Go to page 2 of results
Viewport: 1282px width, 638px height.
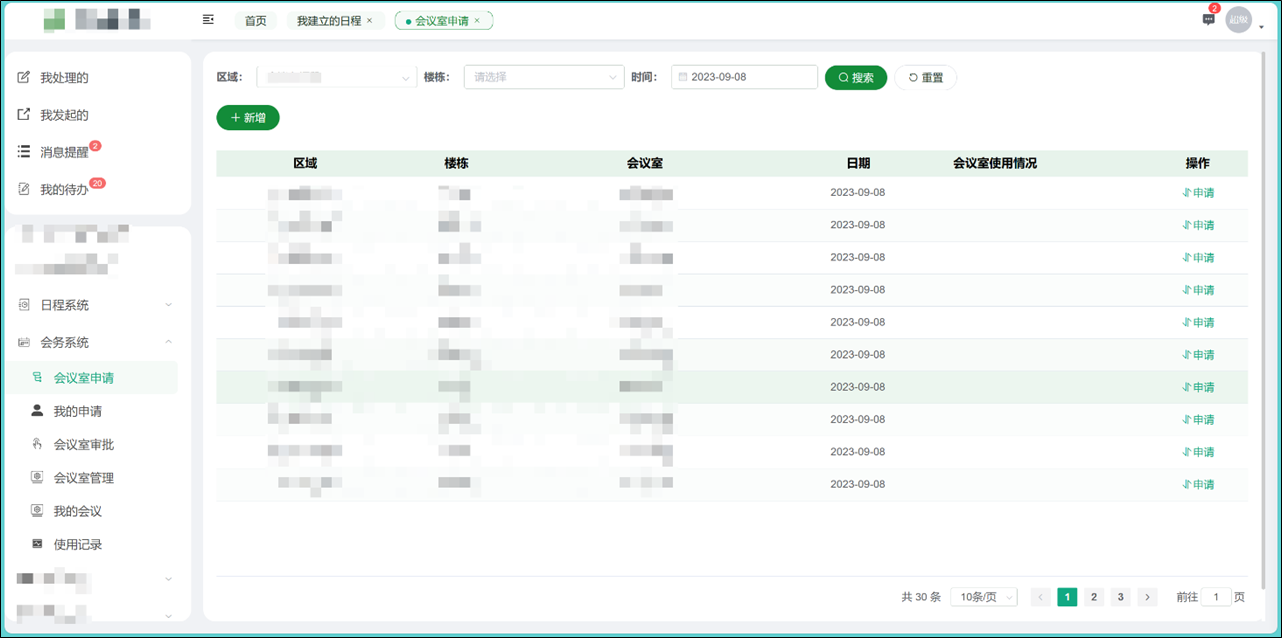pos(1093,596)
